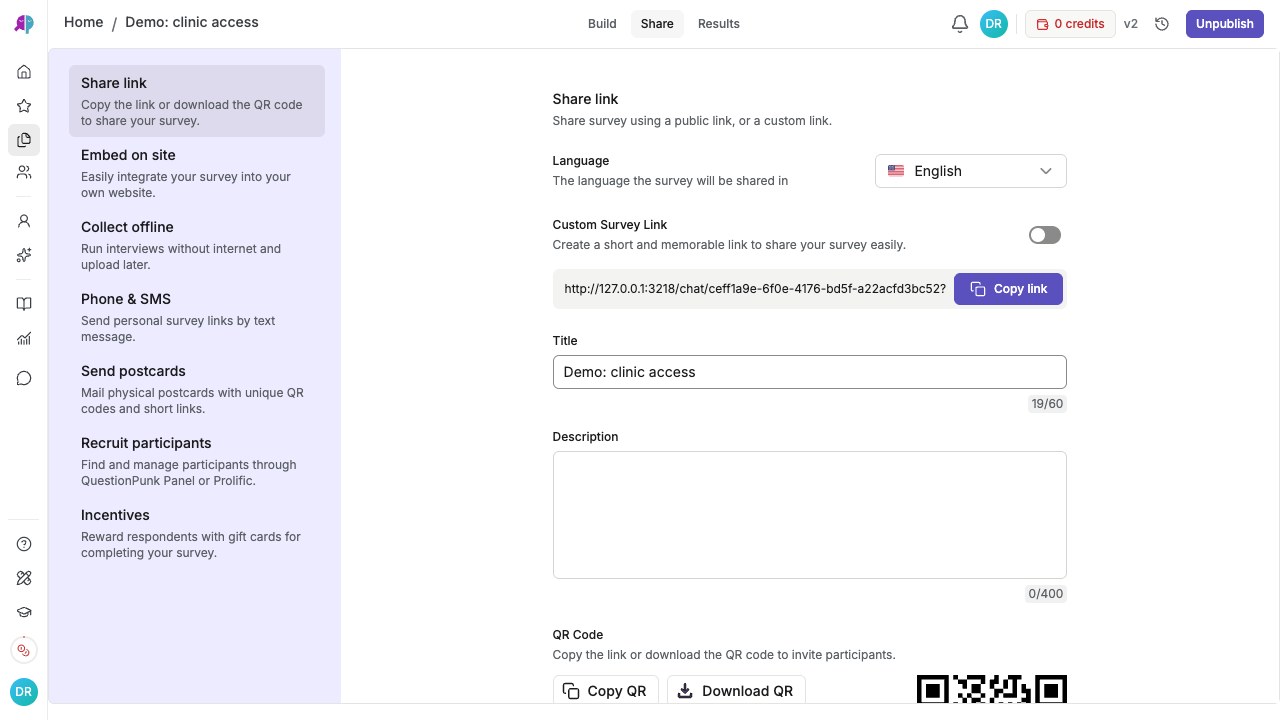
Task: Open the Phone & SMS section
Action: pyautogui.click(x=197, y=317)
